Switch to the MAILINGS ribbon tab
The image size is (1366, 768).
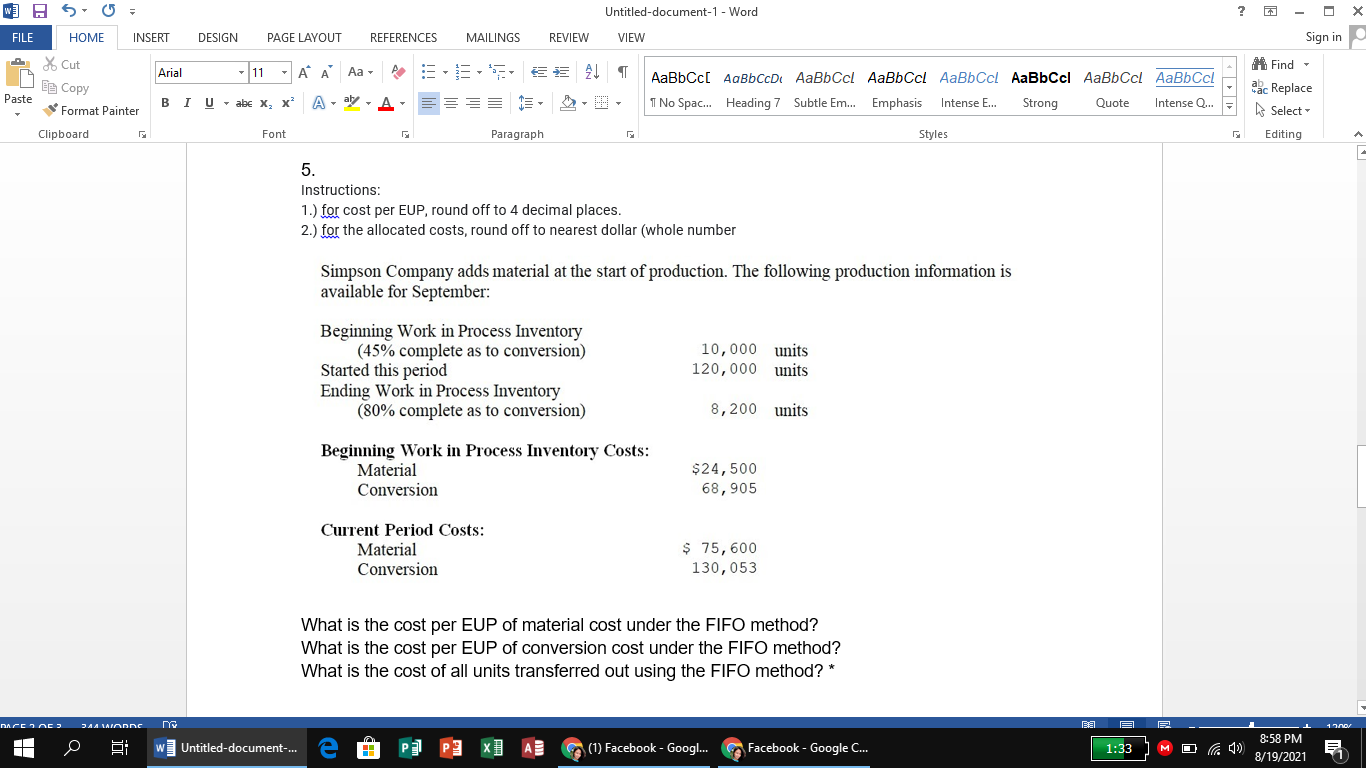point(492,37)
